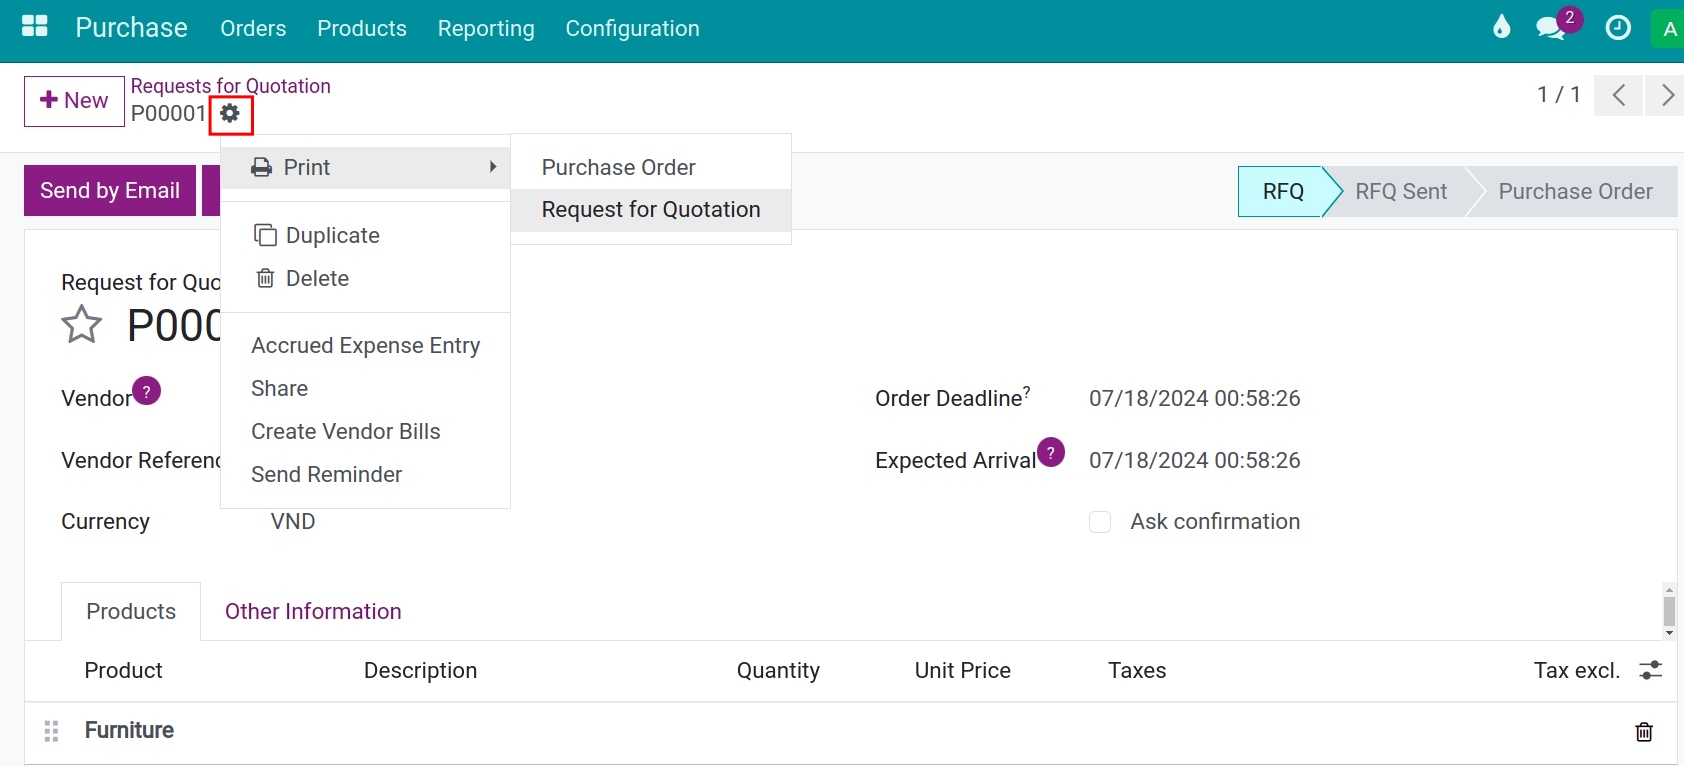Click the Description column header
This screenshot has height=766, width=1684.
pos(420,670)
